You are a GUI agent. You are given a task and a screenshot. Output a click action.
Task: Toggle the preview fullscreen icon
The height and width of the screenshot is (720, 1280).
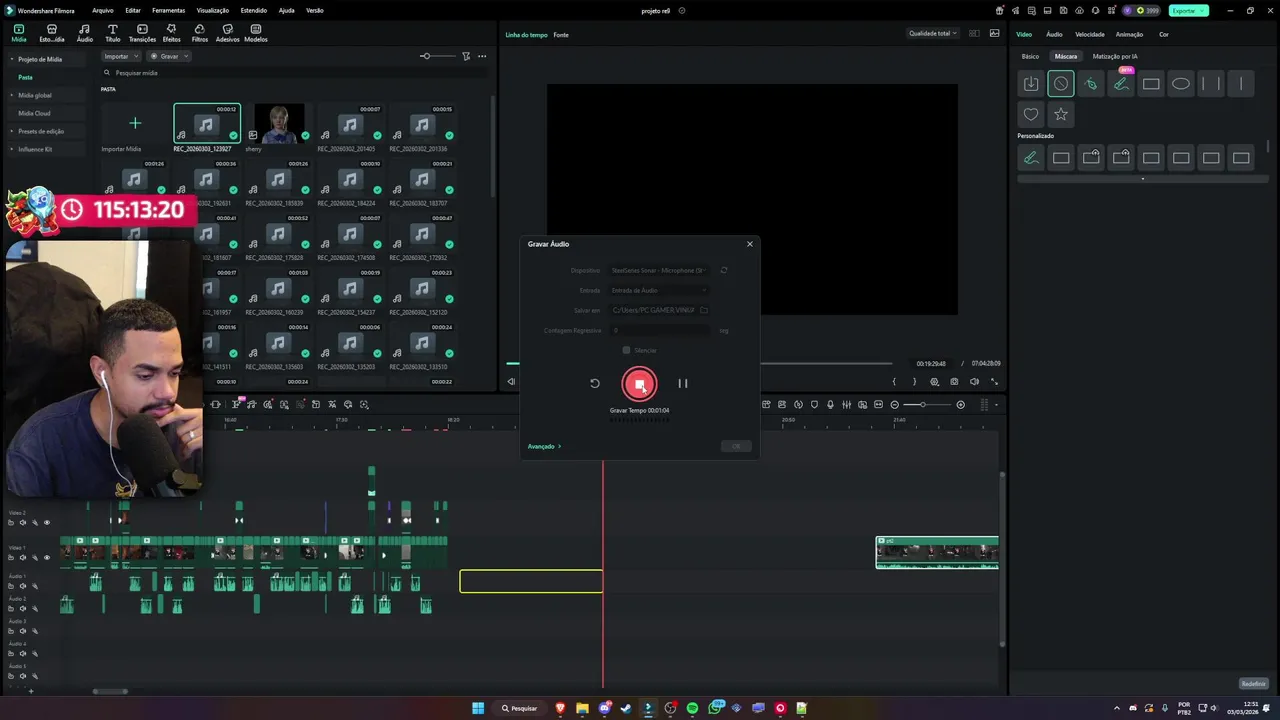[994, 382]
